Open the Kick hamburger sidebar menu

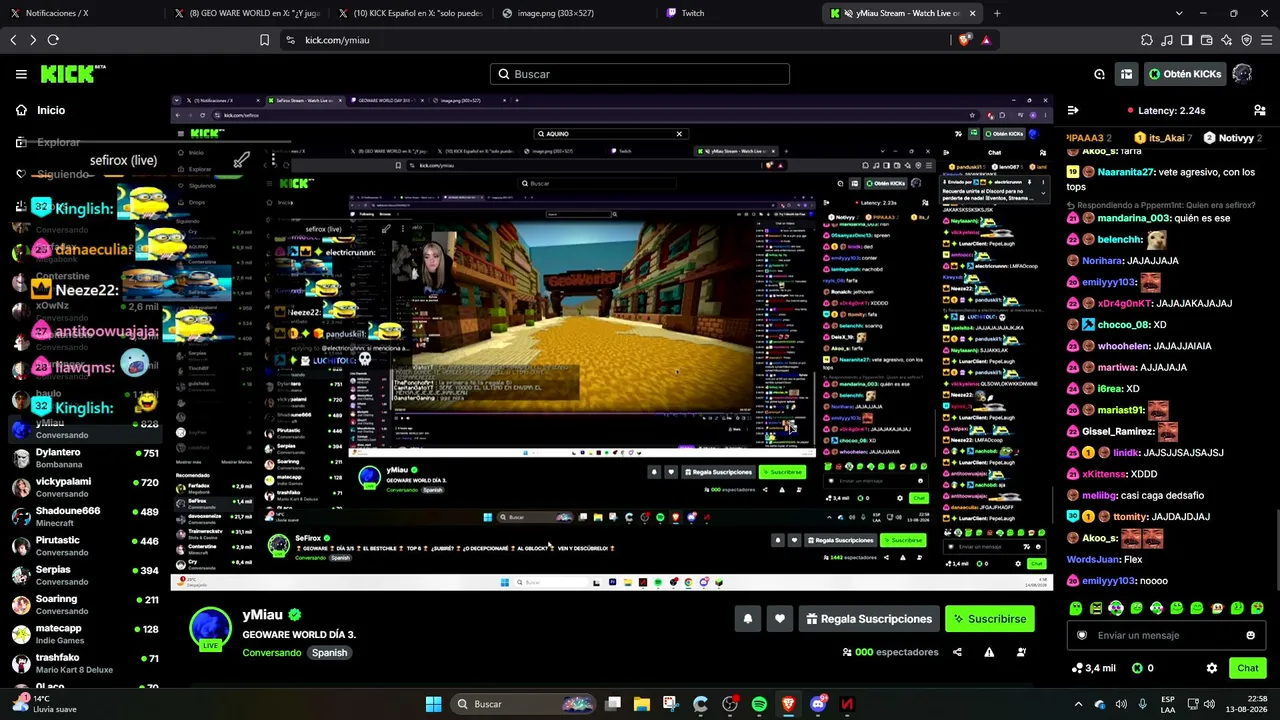[x=21, y=74]
